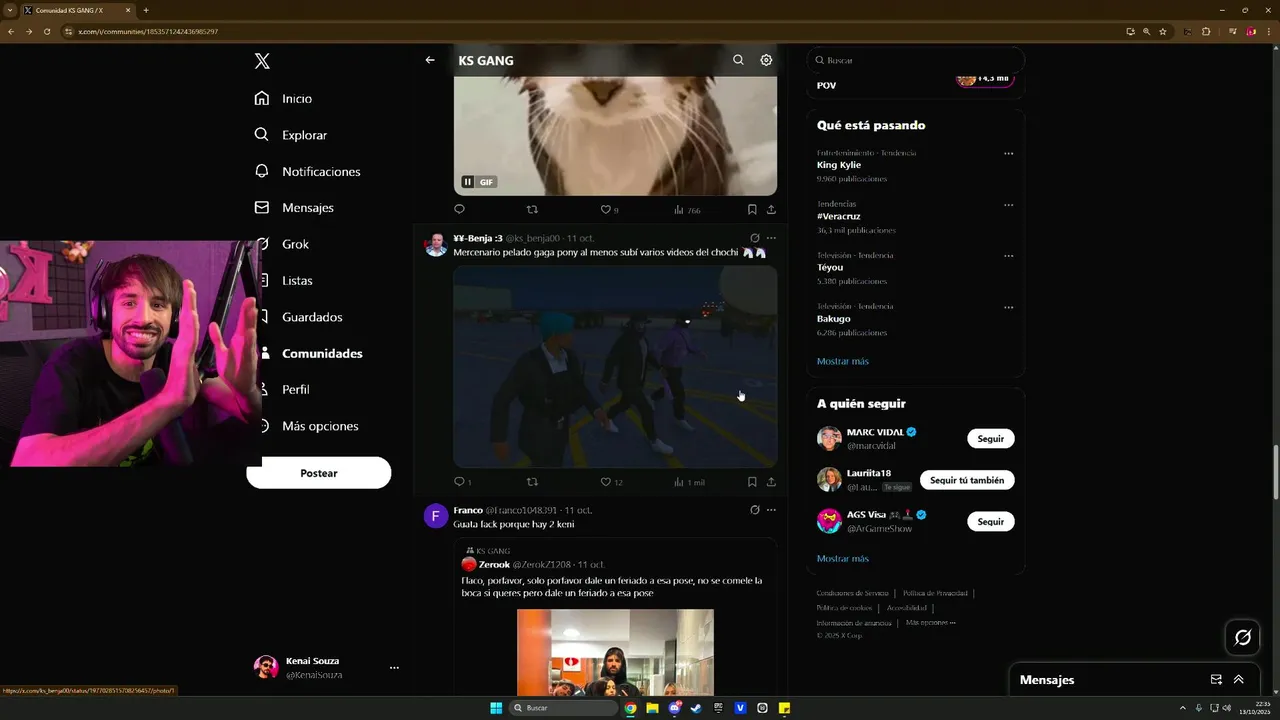Viewport: 1280px width, 720px height.
Task: Share Benja's post
Action: coord(771,482)
